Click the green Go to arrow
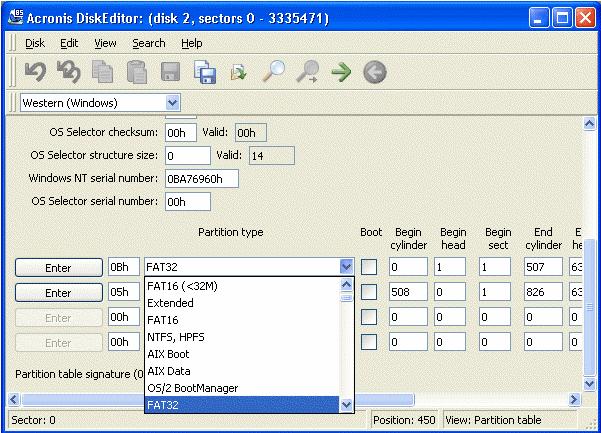This screenshot has width=601, height=433. pos(341,72)
